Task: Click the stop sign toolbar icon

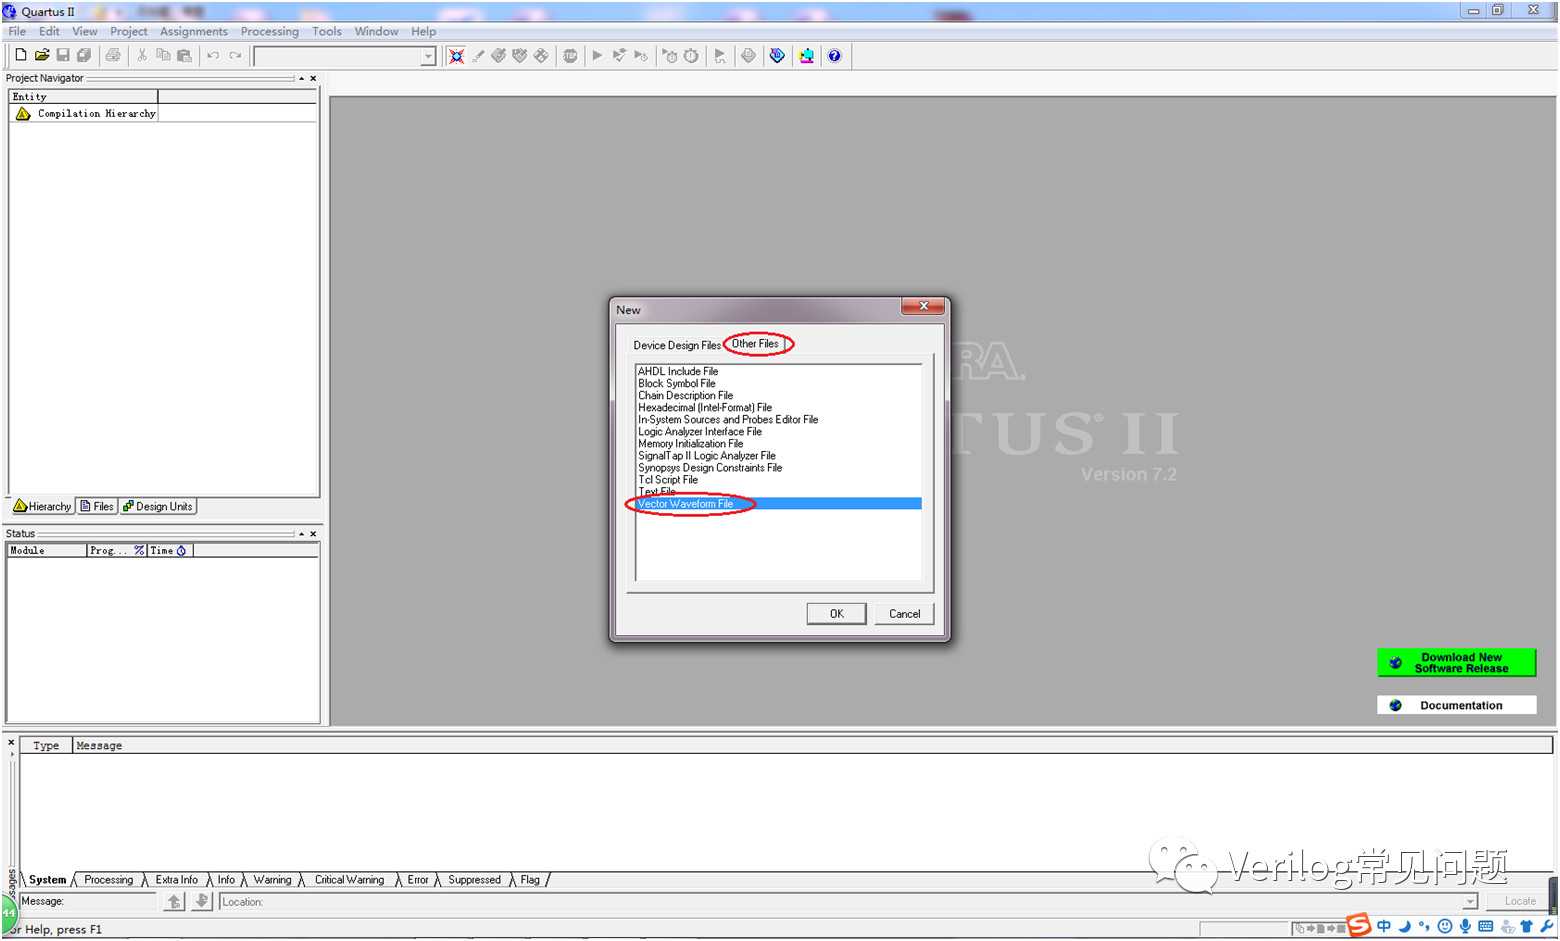Action: [570, 56]
